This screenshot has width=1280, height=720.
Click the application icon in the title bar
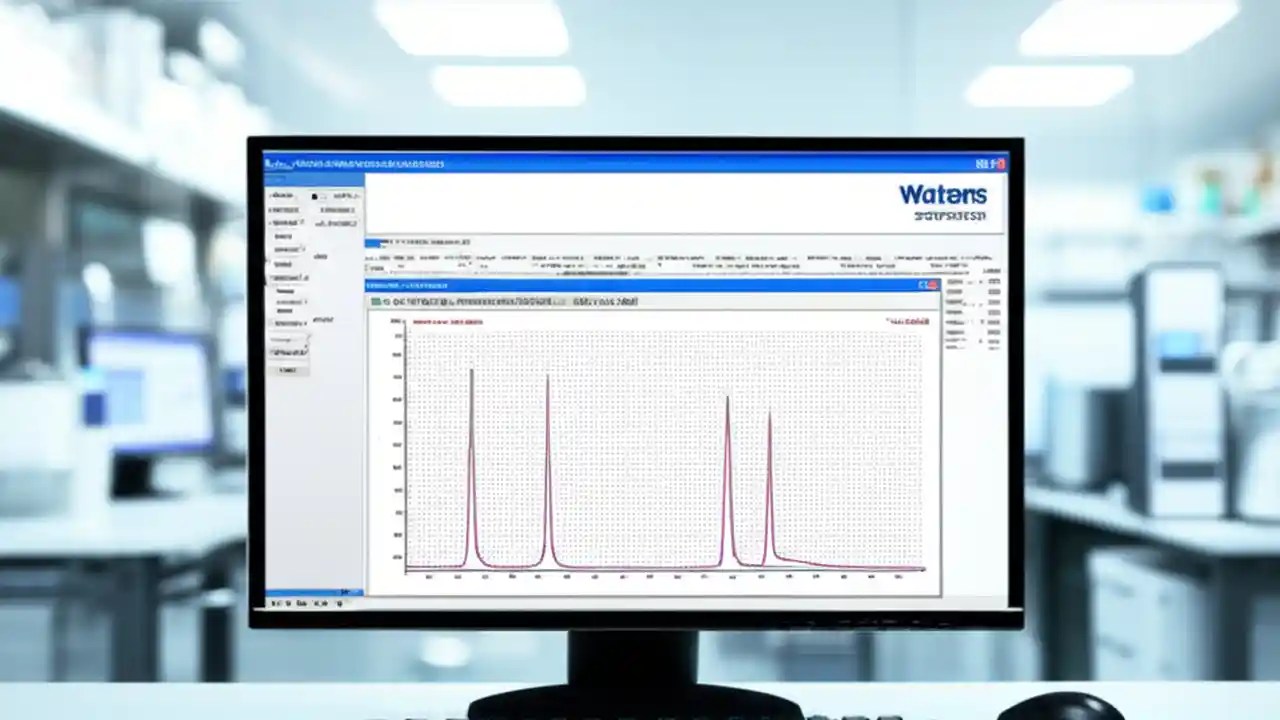[267, 161]
